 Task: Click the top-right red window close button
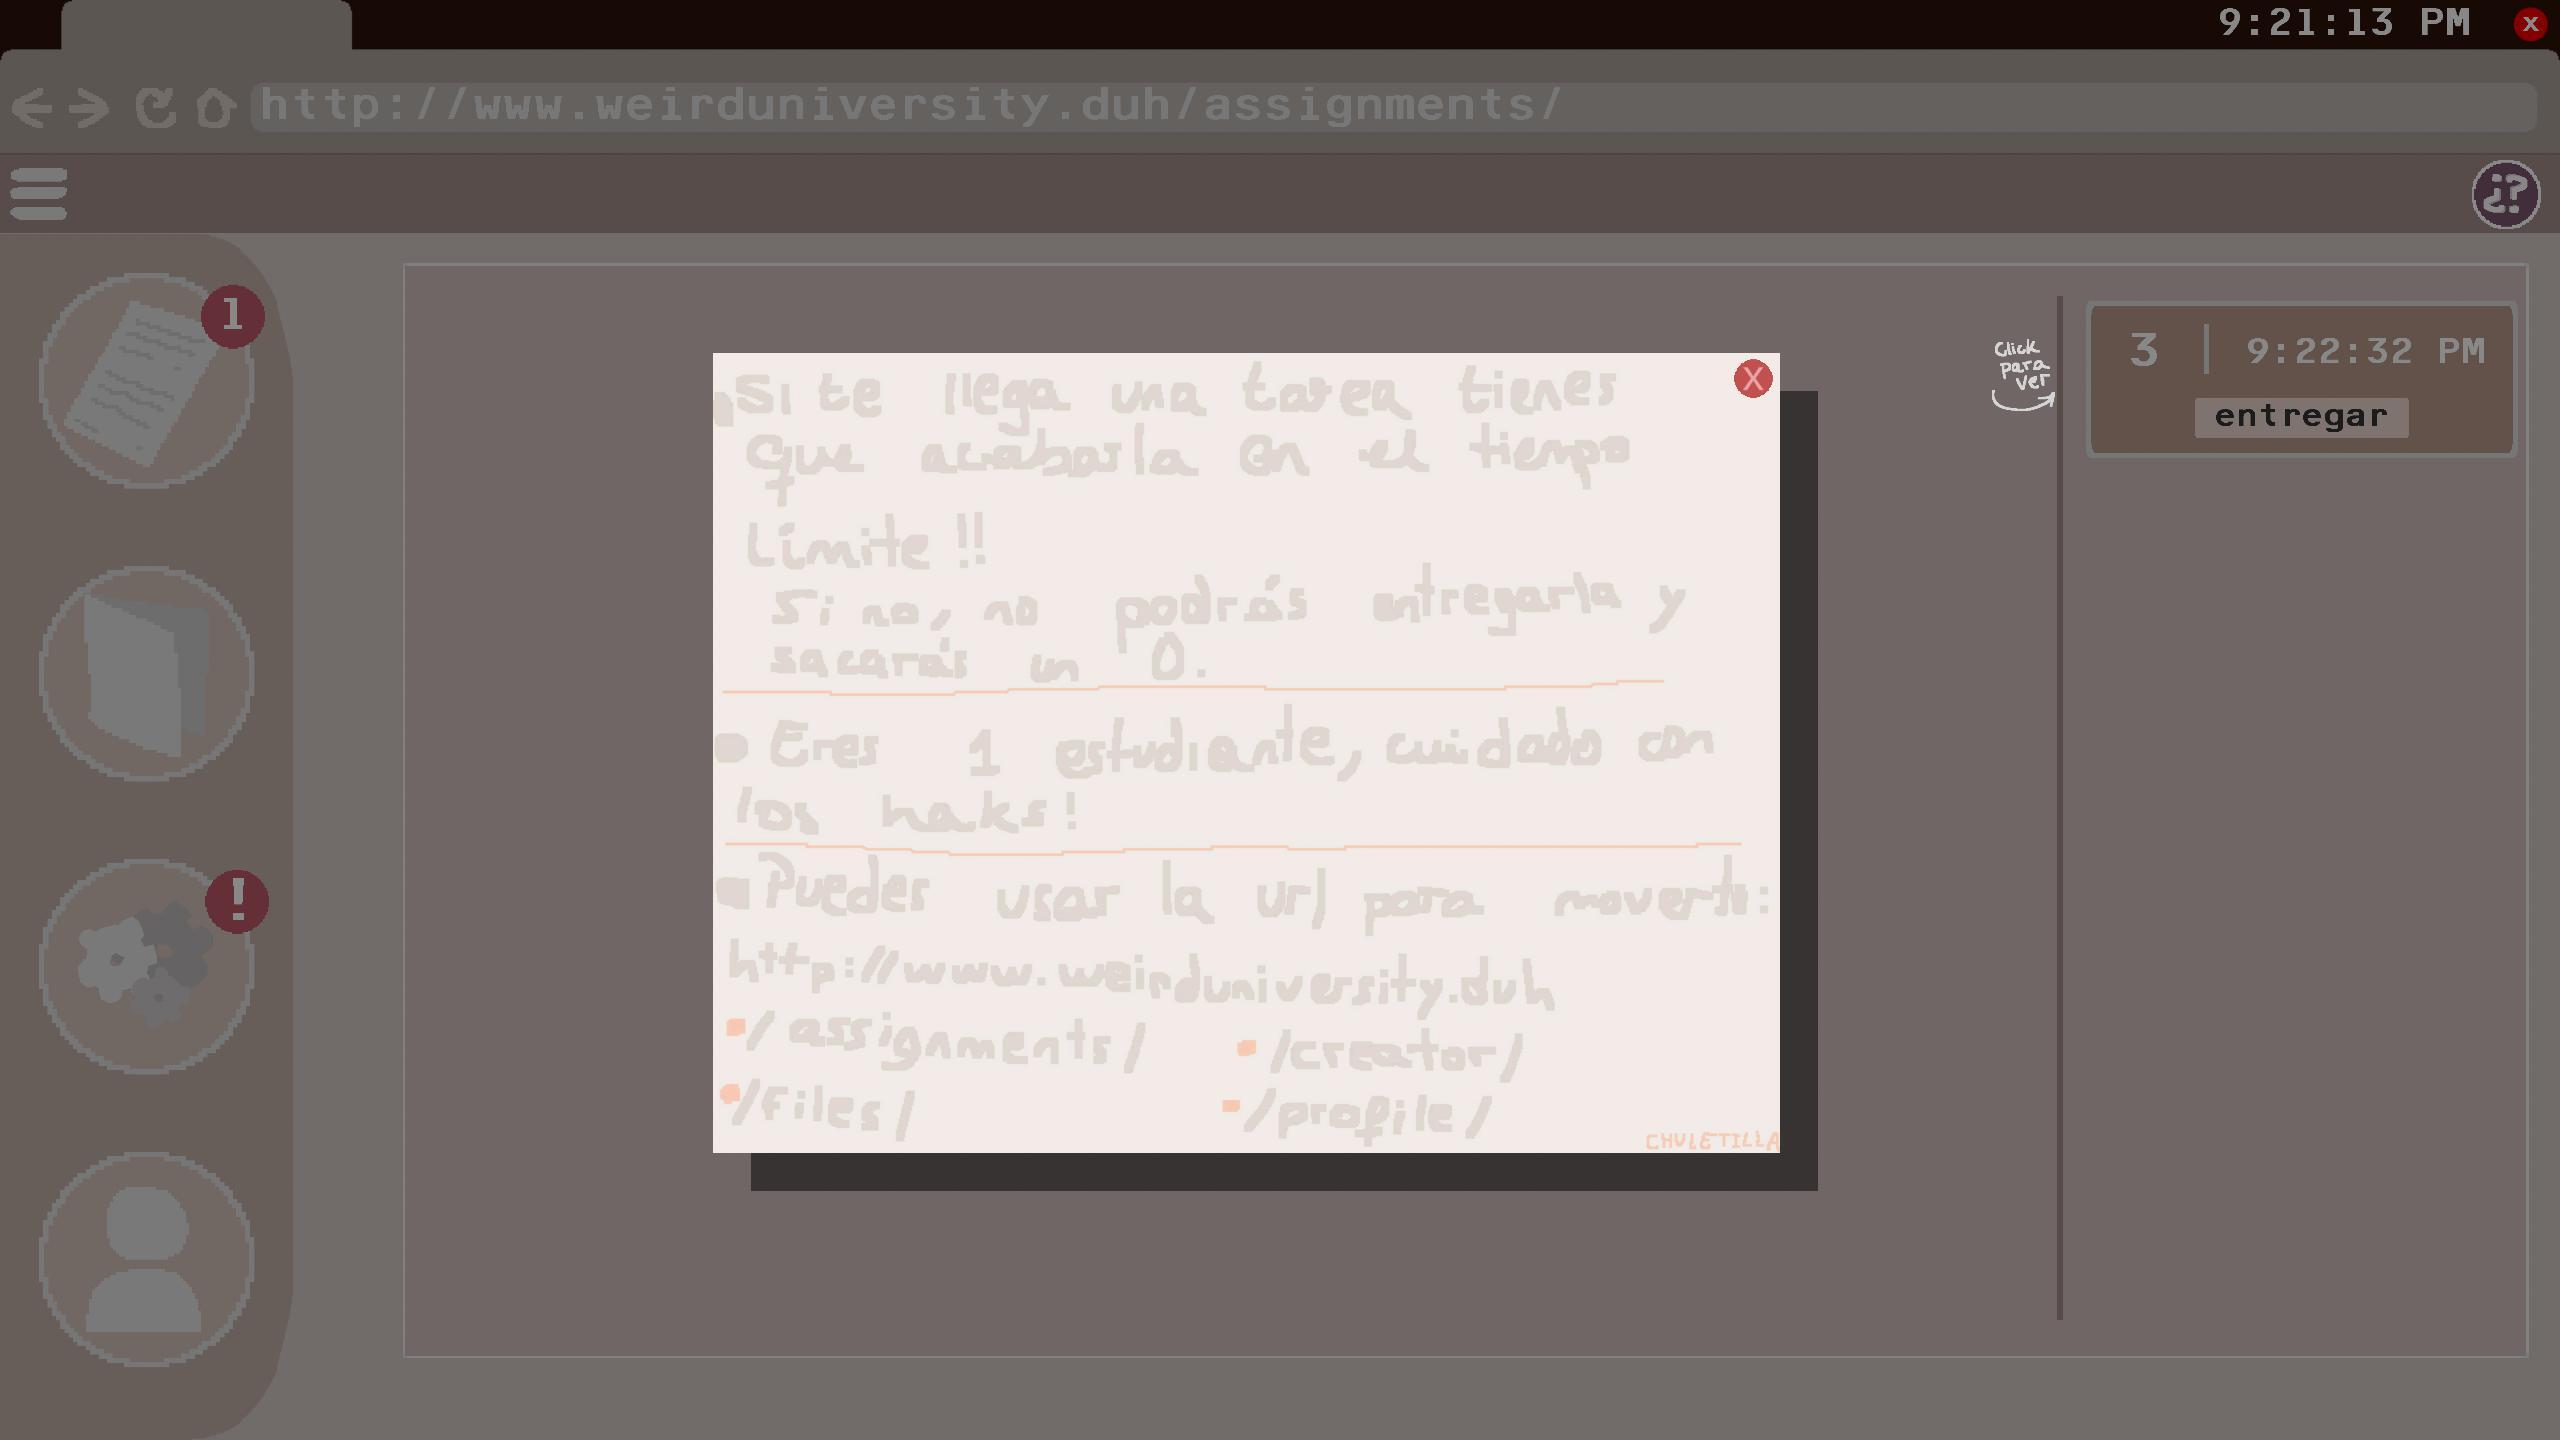(x=2530, y=24)
